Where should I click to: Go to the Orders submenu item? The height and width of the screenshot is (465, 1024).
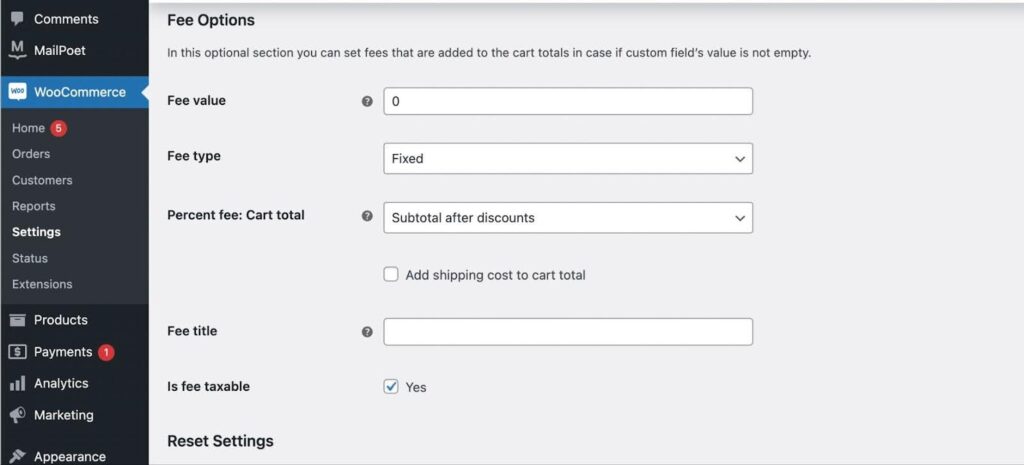[x=31, y=154]
